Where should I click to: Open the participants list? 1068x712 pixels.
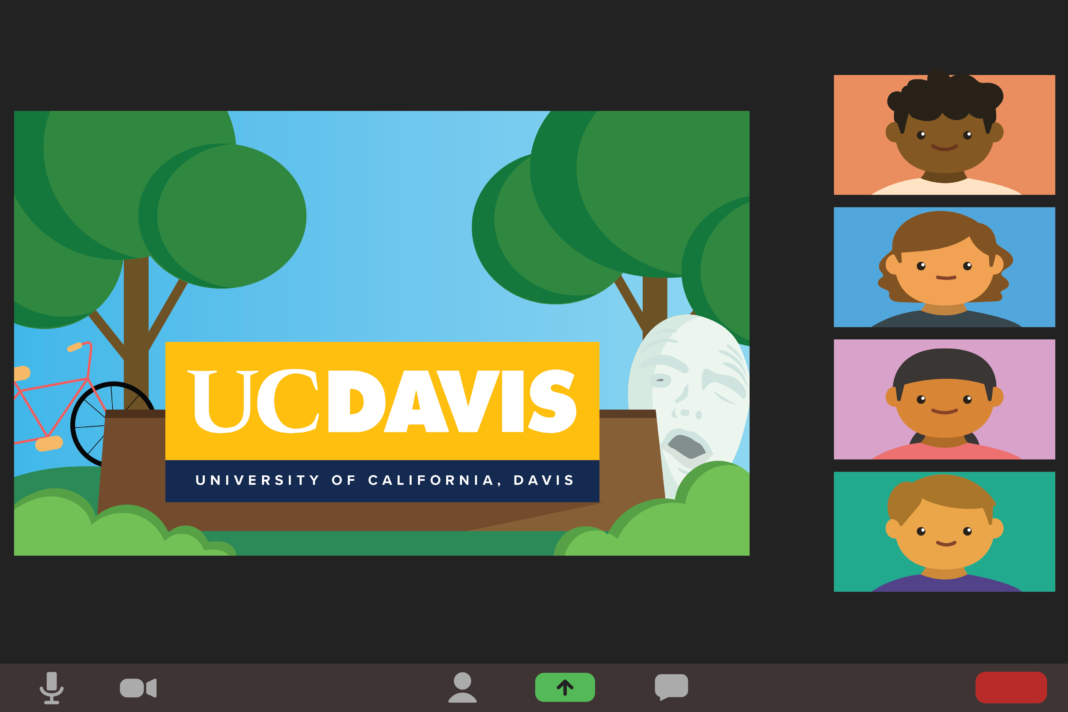click(463, 686)
